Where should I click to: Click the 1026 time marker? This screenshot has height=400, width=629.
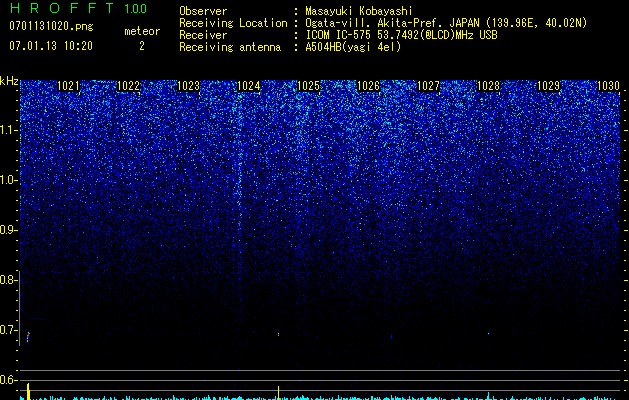(x=368, y=86)
